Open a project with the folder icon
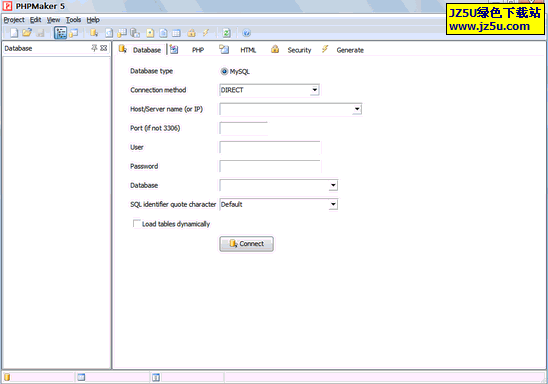This screenshot has height=384, width=548. [x=27, y=33]
